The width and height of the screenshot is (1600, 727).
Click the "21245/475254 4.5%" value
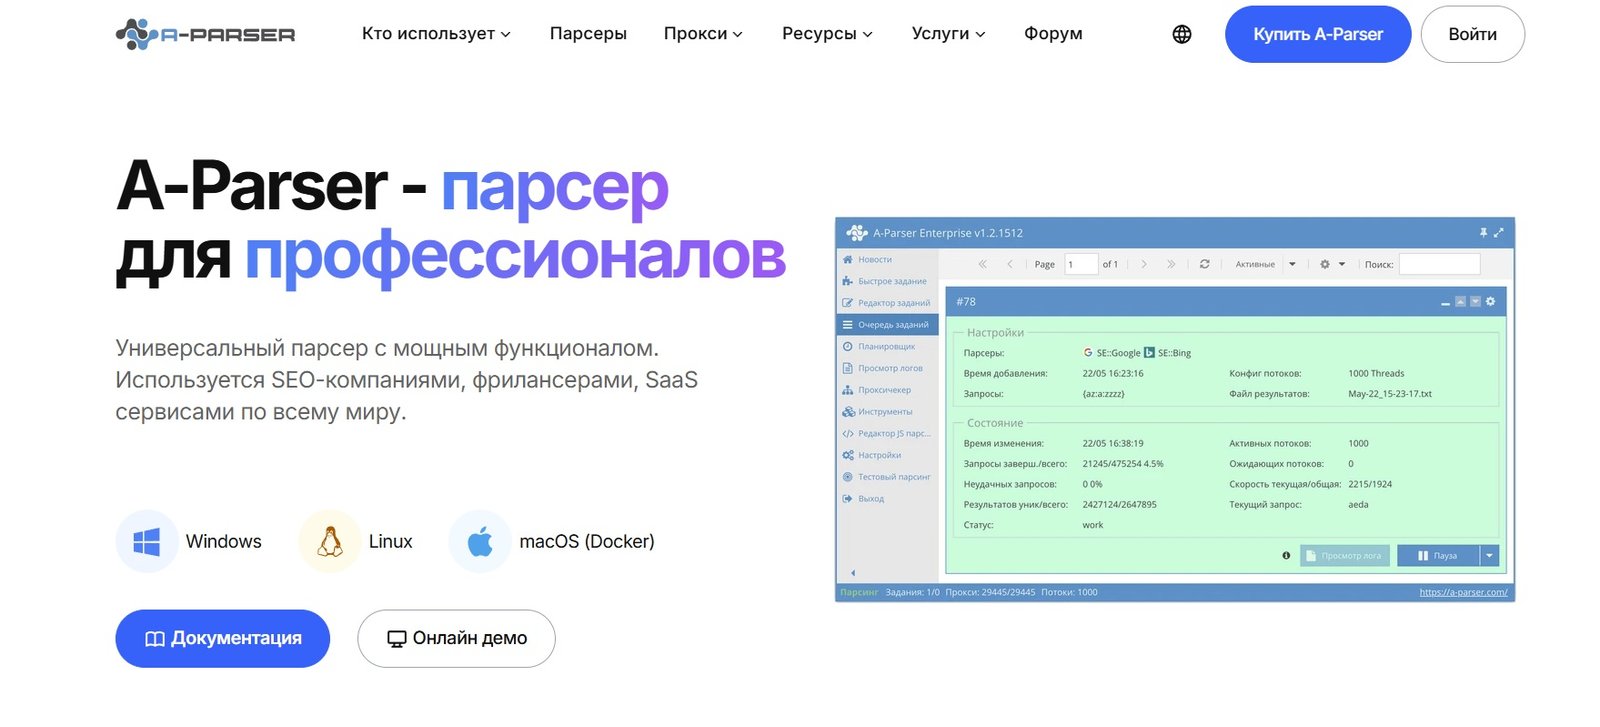coord(1123,464)
